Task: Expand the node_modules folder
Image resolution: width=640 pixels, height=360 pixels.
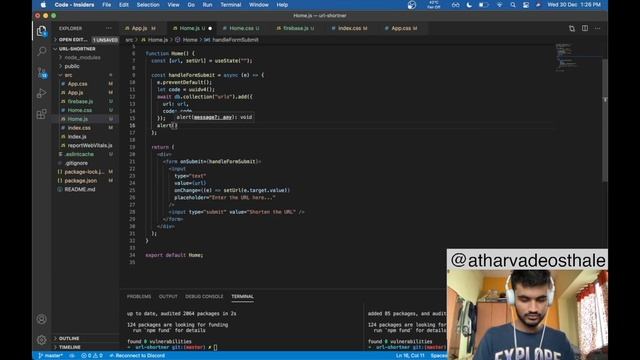Action: (x=82, y=58)
